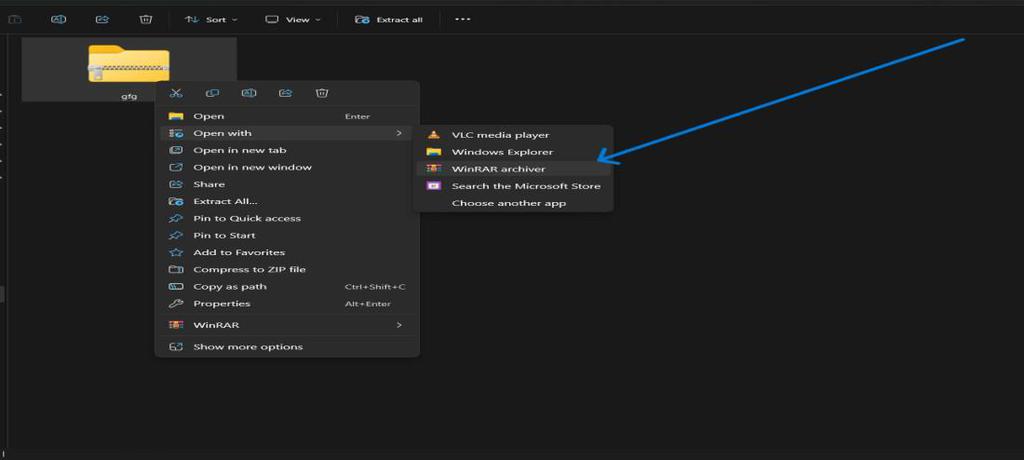Click the Windows Explorer folder icon in submenu
1024x460 pixels.
point(434,152)
